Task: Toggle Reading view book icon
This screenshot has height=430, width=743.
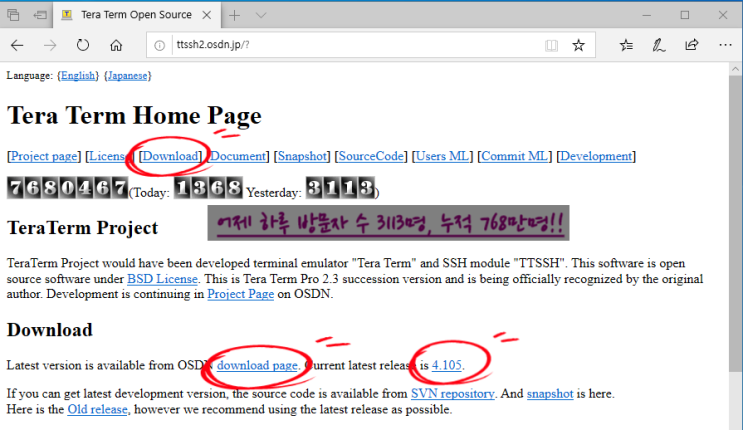Action: (551, 45)
